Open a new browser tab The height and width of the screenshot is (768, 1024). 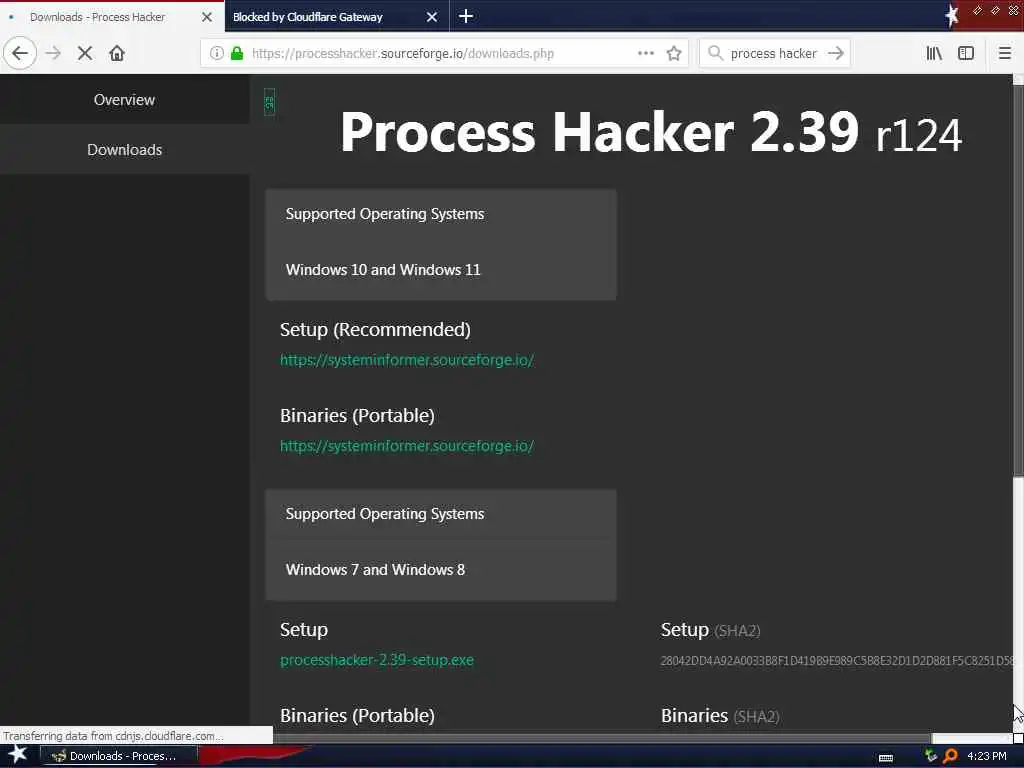pyautogui.click(x=466, y=16)
